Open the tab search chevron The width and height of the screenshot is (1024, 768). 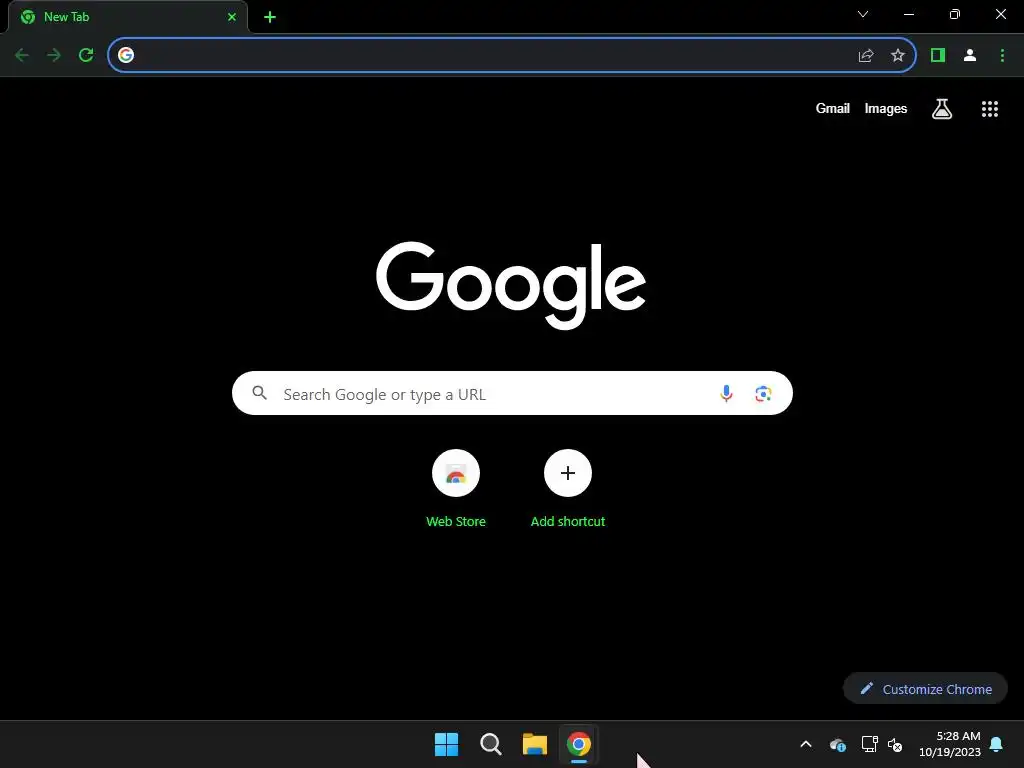[863, 14]
